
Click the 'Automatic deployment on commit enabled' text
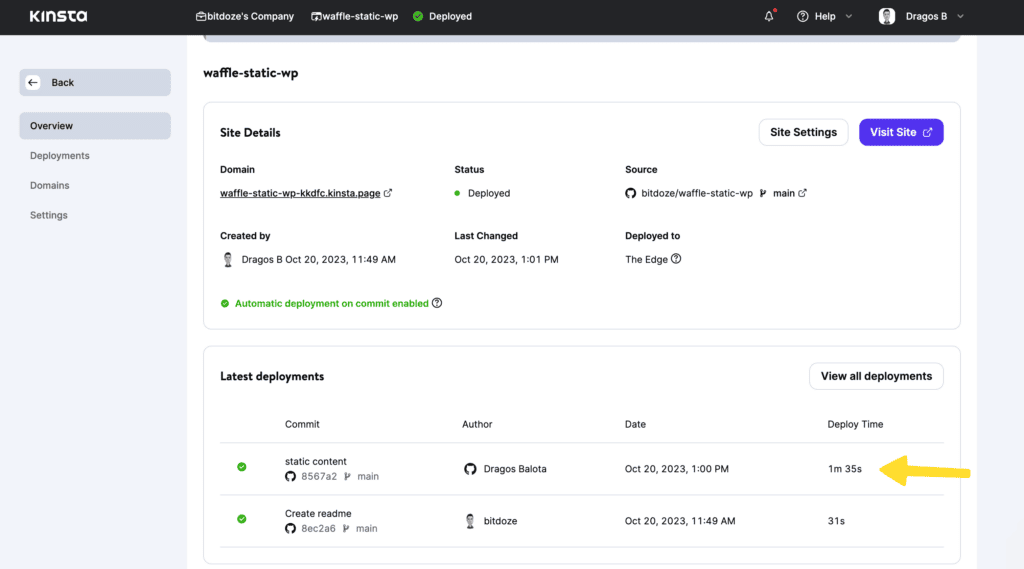click(332, 304)
